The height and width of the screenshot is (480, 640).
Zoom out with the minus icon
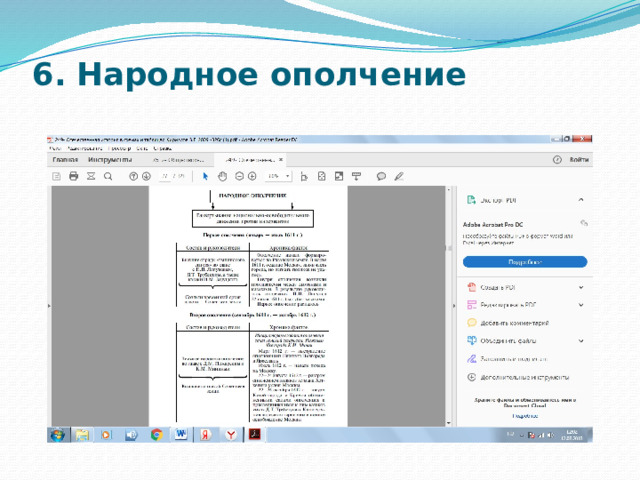click(x=240, y=176)
